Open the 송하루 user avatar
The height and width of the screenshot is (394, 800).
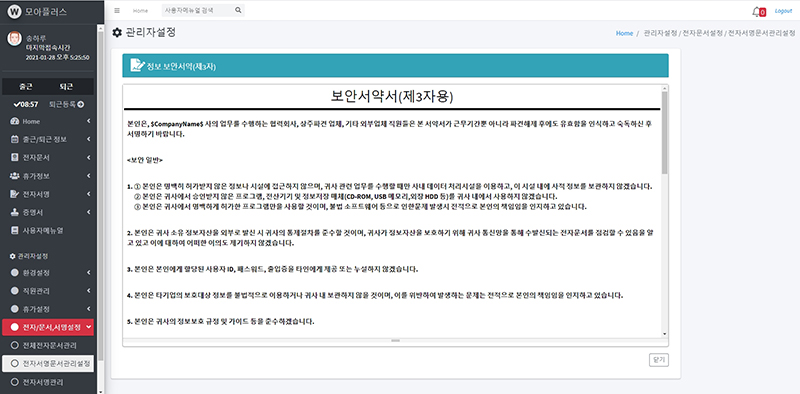(14, 39)
